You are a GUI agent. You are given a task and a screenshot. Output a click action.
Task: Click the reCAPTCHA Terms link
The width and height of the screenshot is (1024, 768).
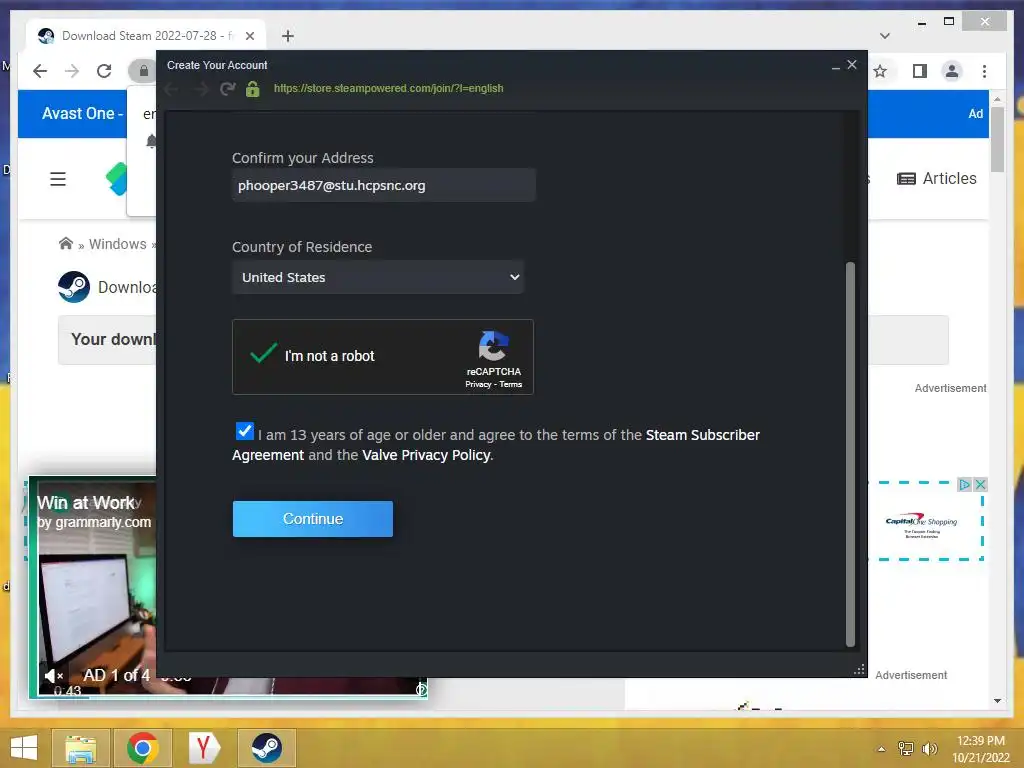pyautogui.click(x=511, y=384)
